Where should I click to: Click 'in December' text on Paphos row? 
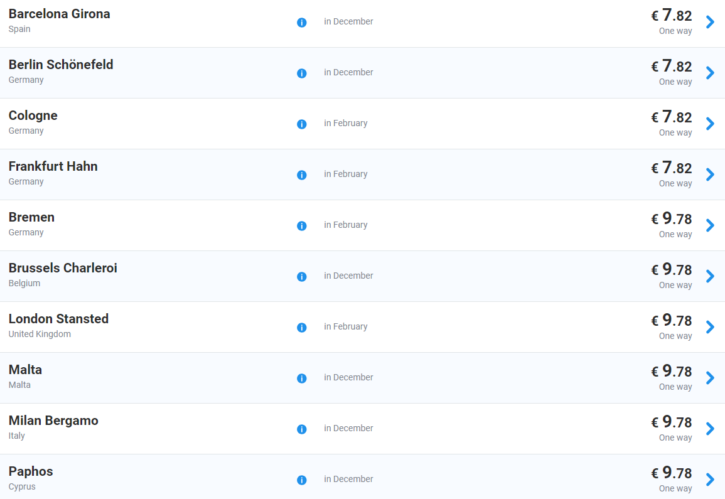pos(348,479)
